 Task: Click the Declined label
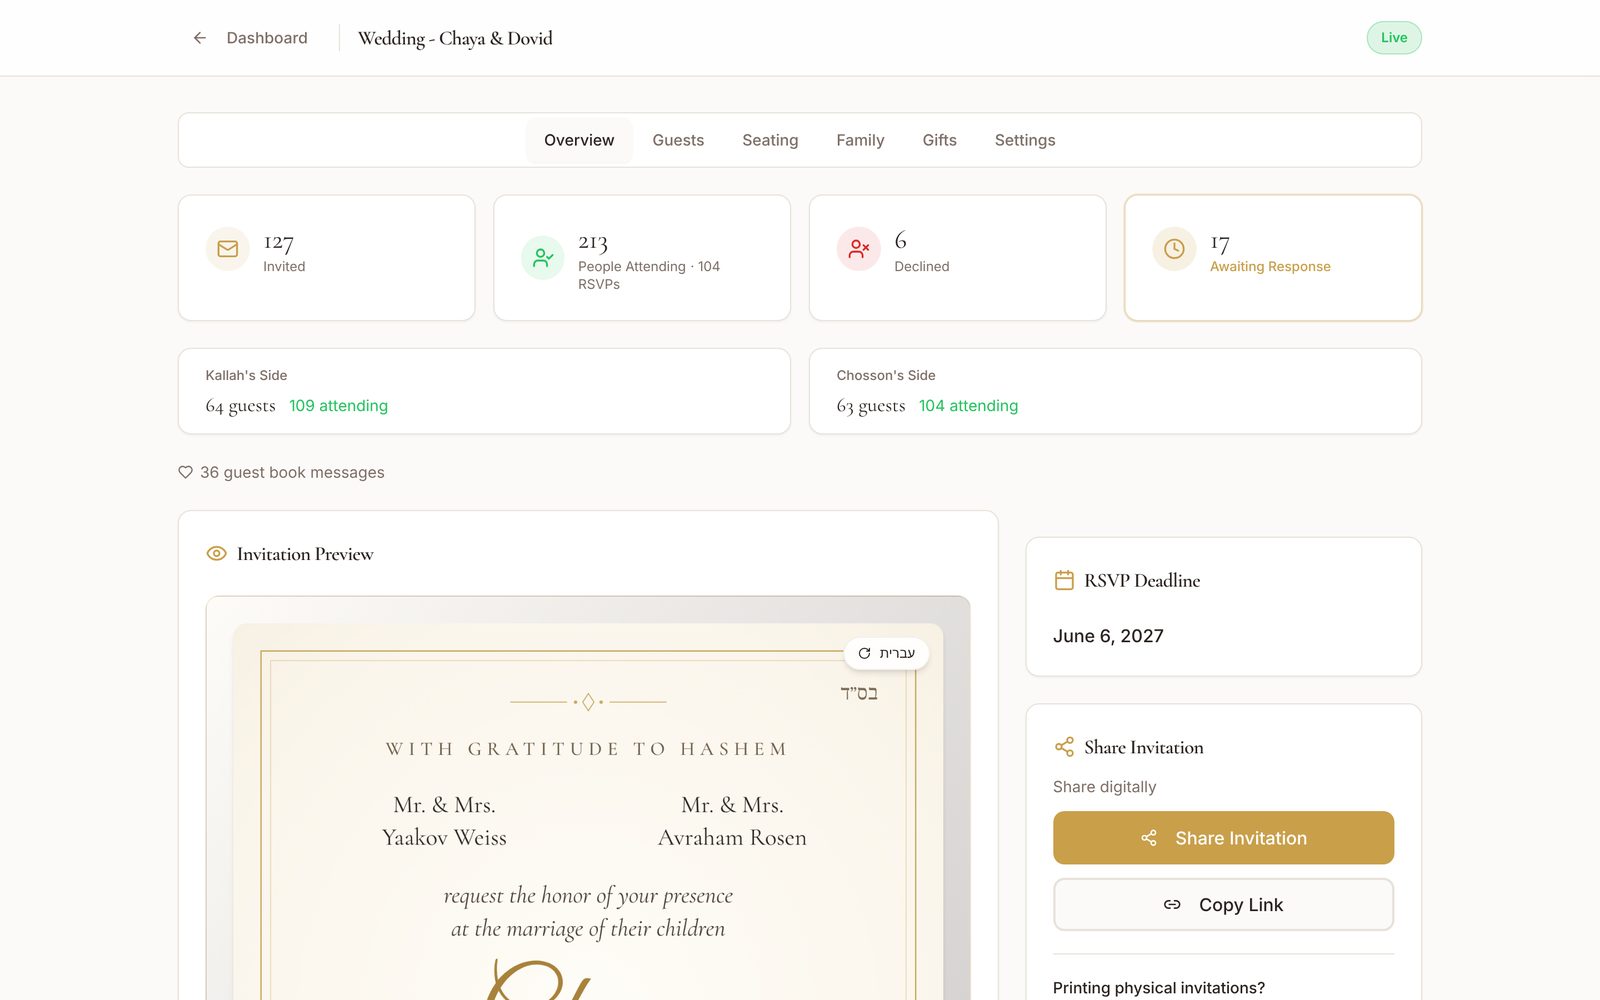922,267
